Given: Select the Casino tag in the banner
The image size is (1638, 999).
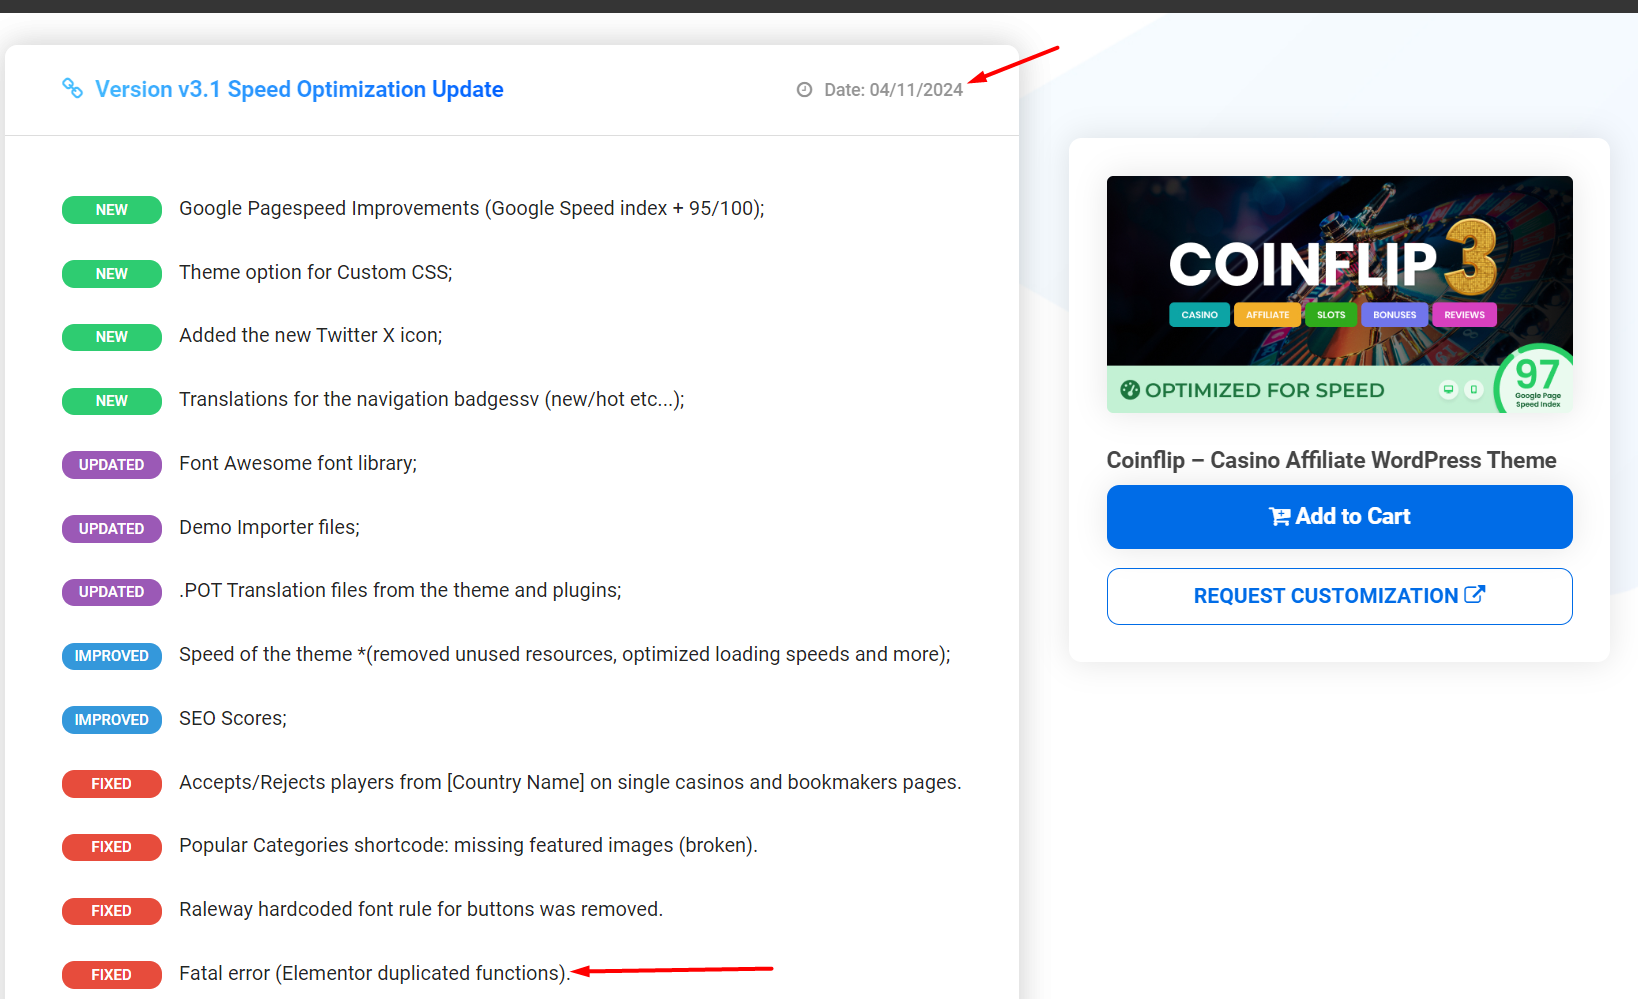Looking at the screenshot, I should [1199, 315].
